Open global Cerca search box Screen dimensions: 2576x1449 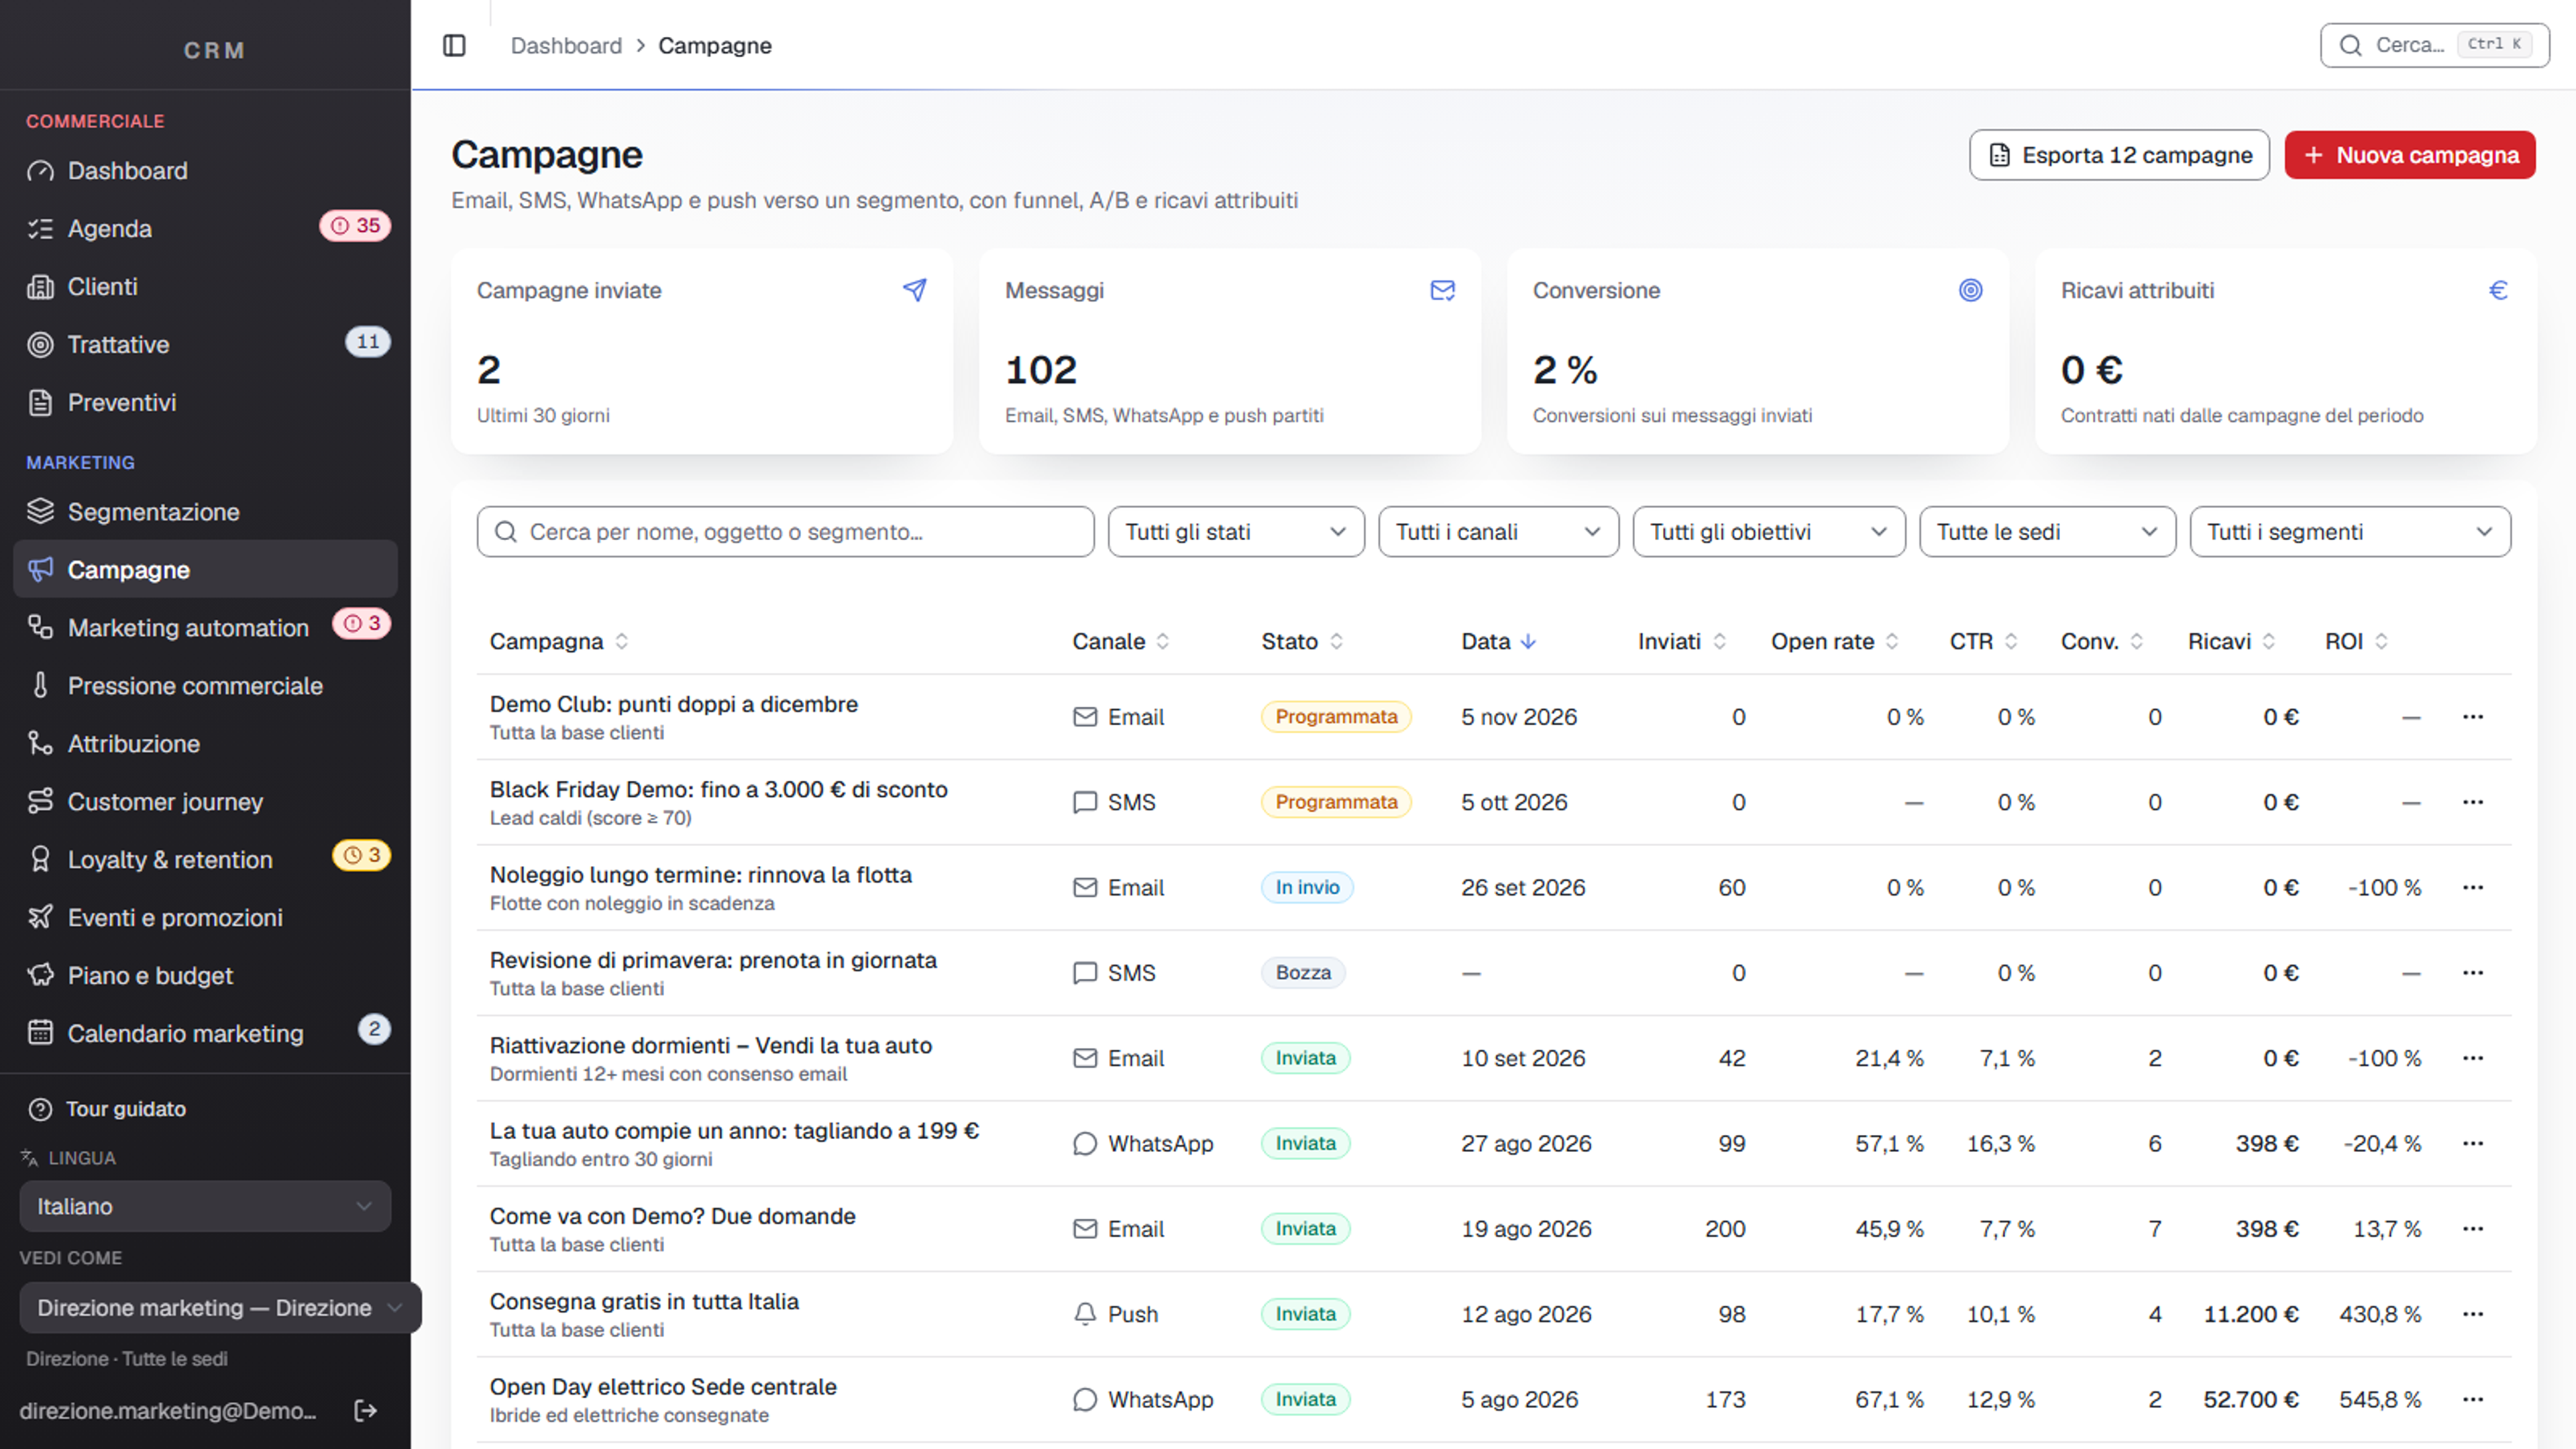tap(2434, 45)
